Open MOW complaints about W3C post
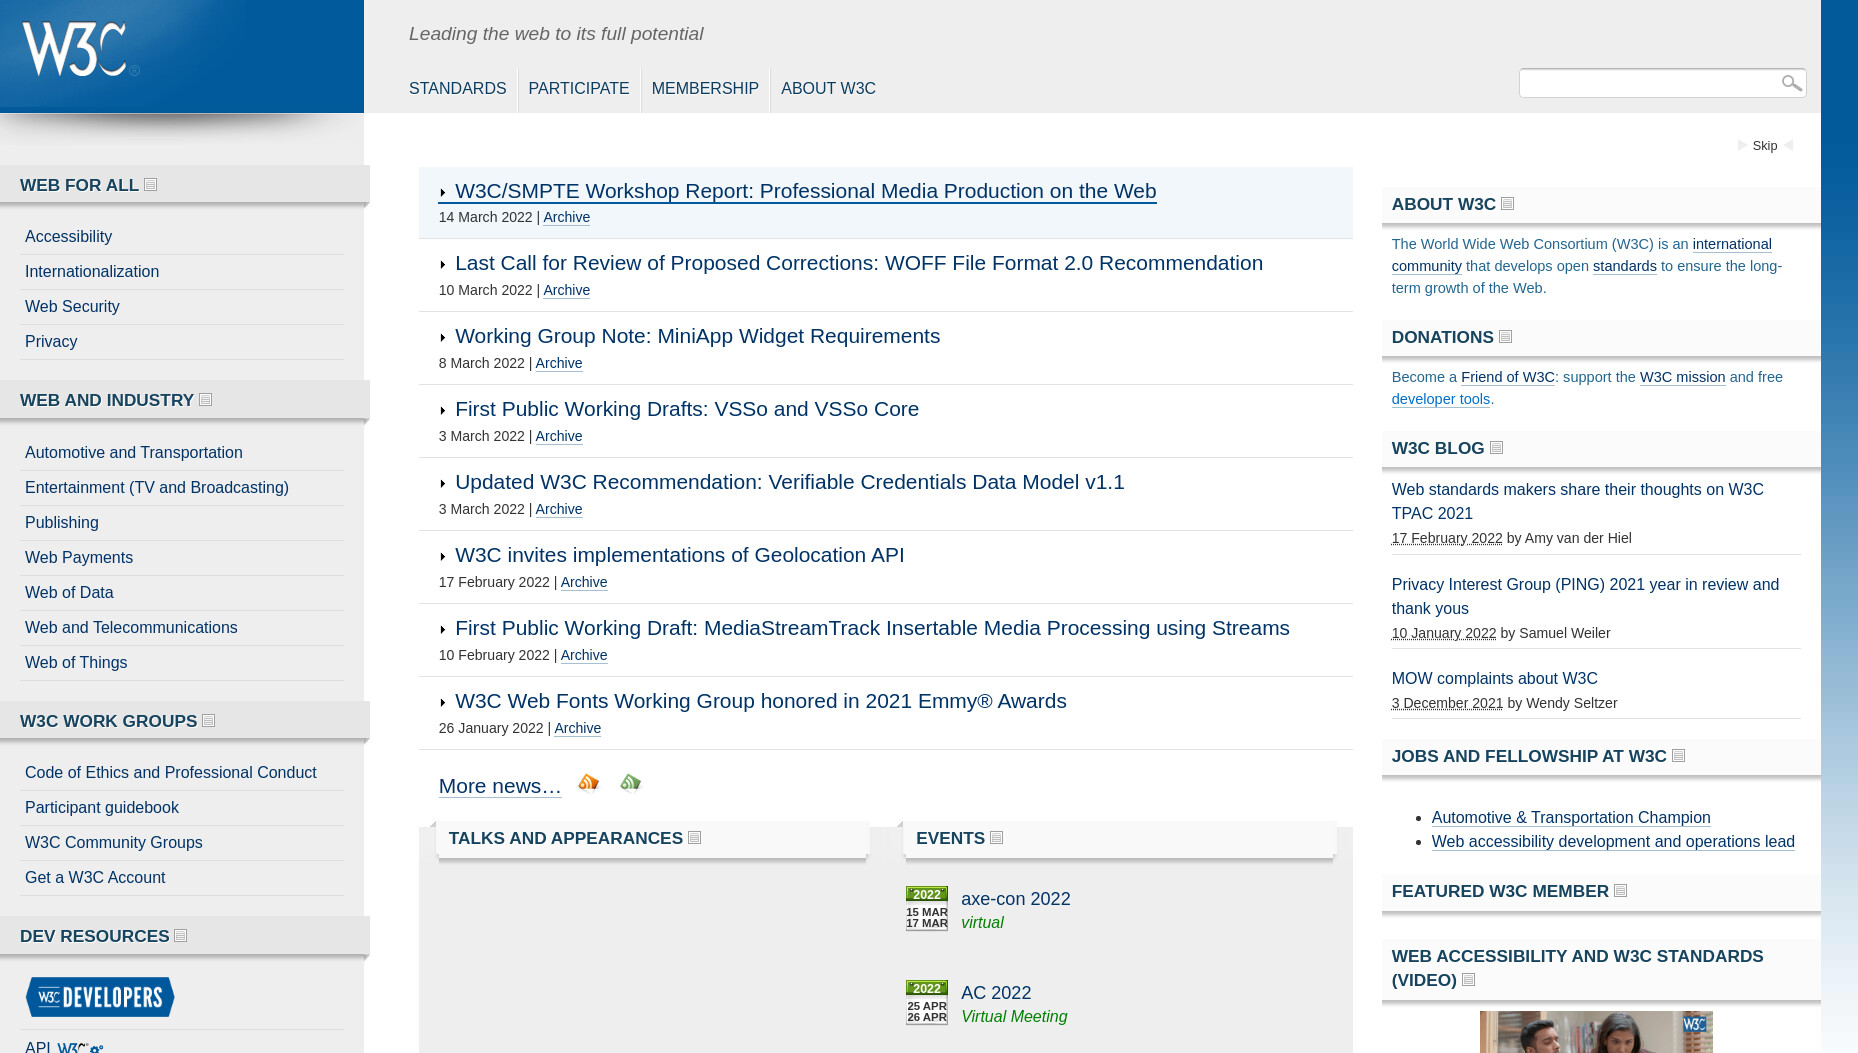The height and width of the screenshot is (1053, 1858). pyautogui.click(x=1495, y=679)
